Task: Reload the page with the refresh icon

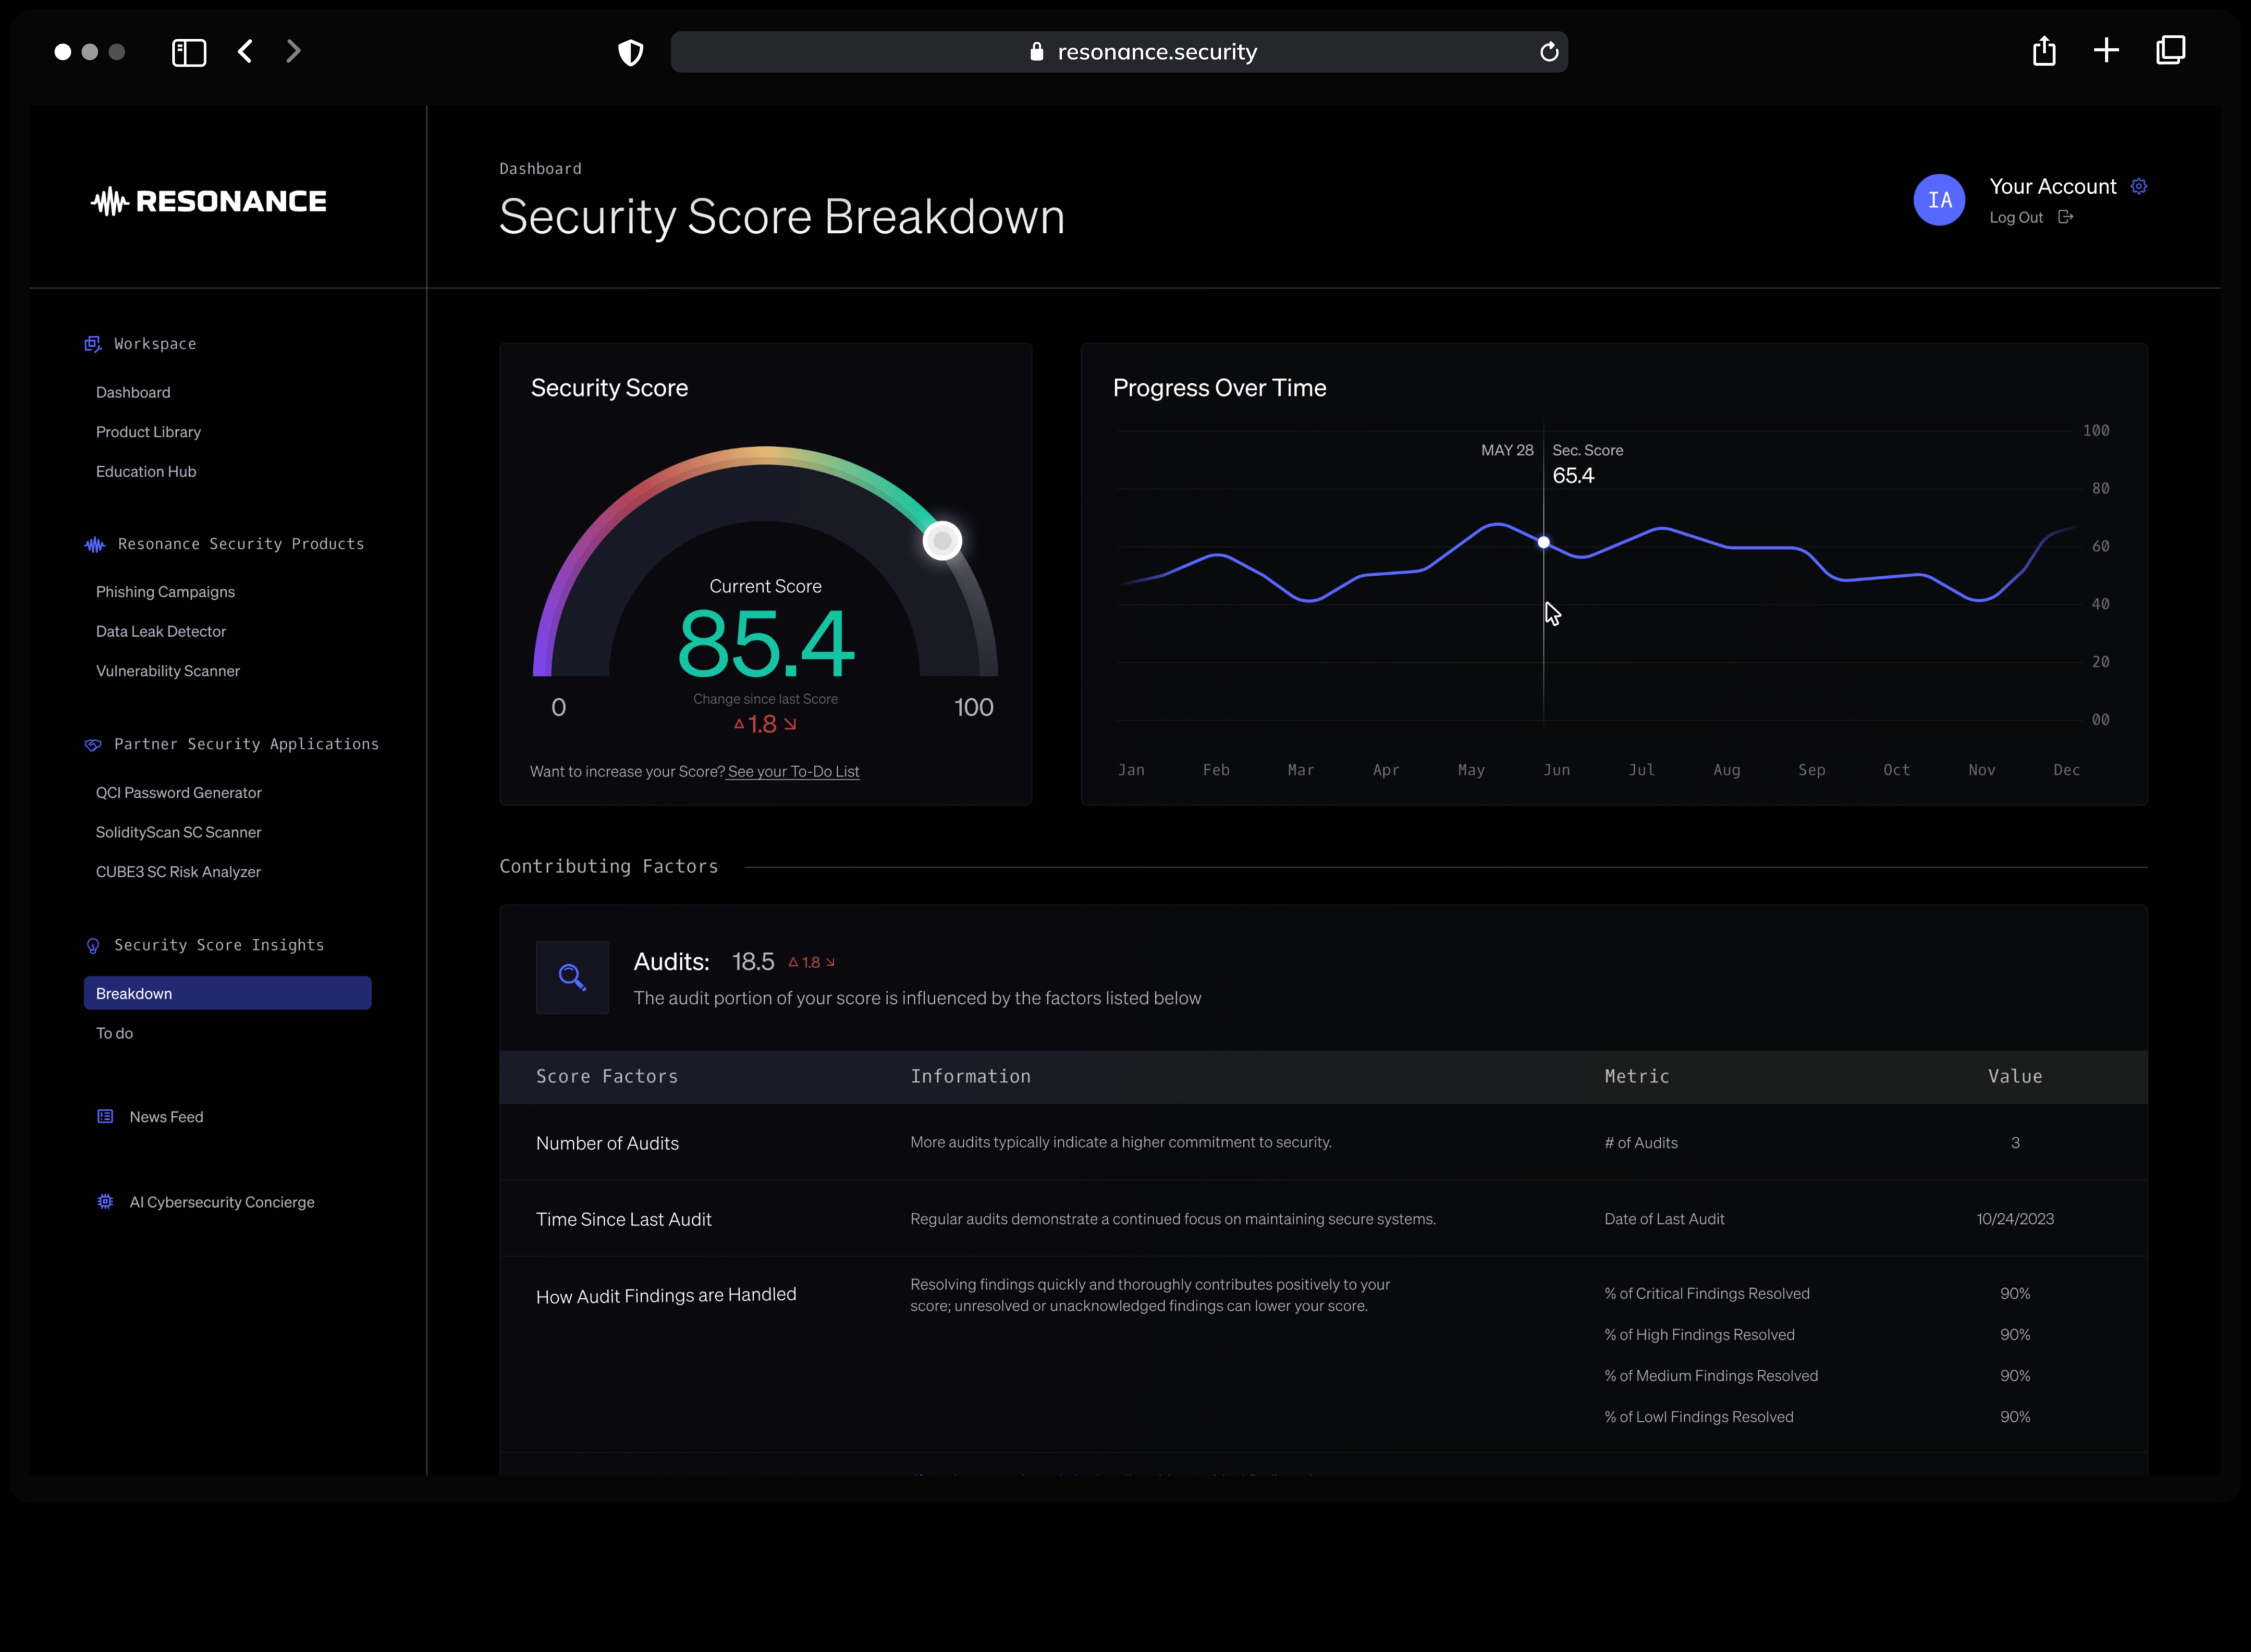Action: point(1548,52)
